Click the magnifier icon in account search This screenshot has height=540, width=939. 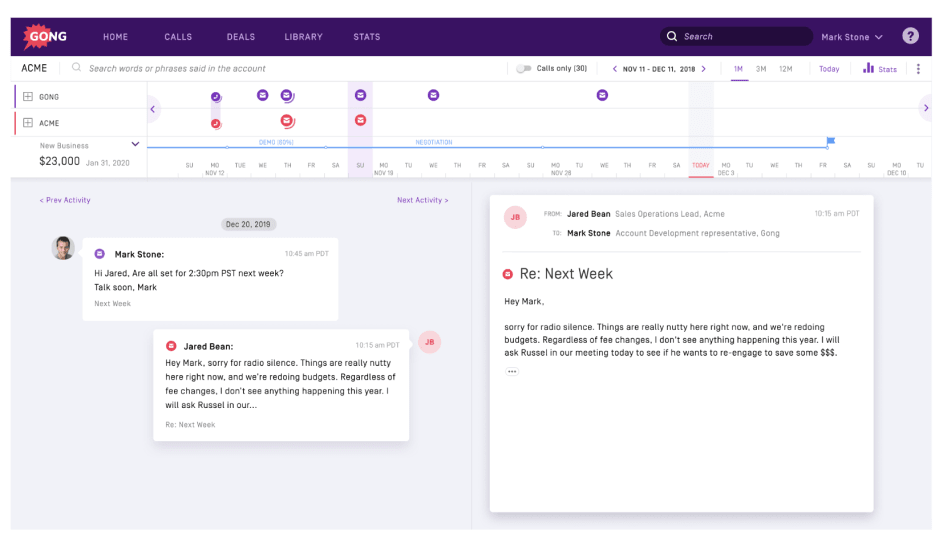click(x=76, y=68)
